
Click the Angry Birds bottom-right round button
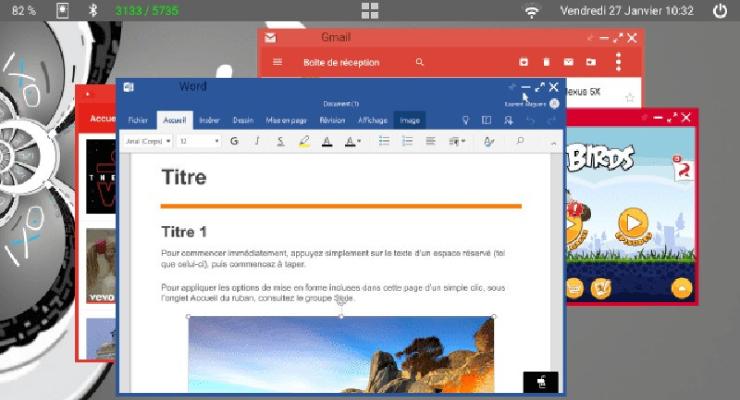tap(681, 288)
